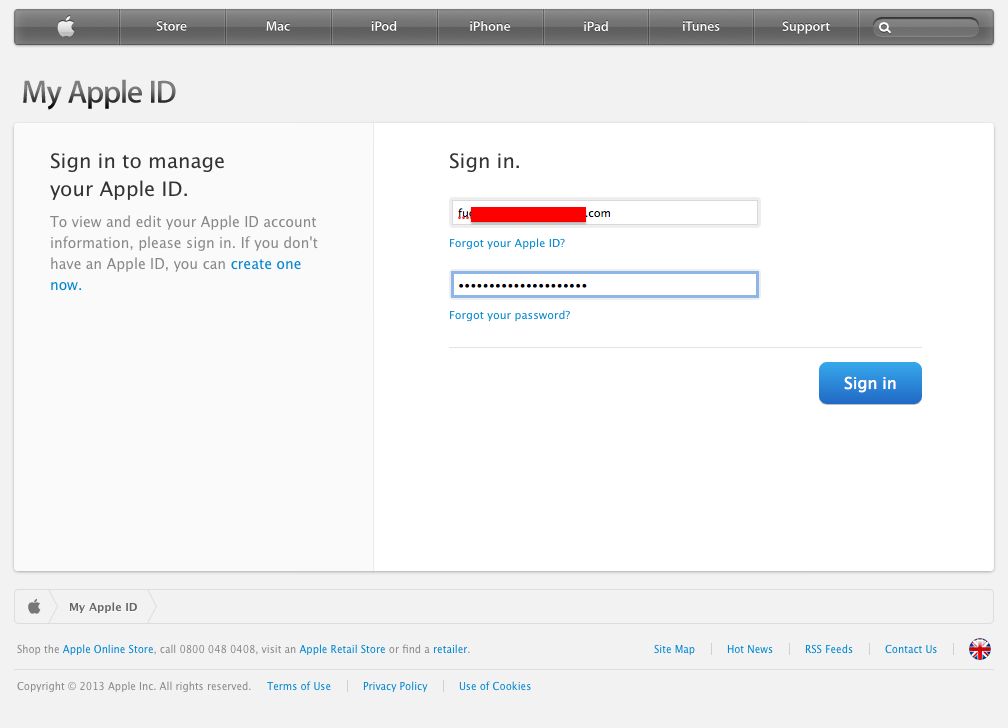Open the Privacy Policy link
This screenshot has height=728, width=1008.
pyautogui.click(x=395, y=686)
